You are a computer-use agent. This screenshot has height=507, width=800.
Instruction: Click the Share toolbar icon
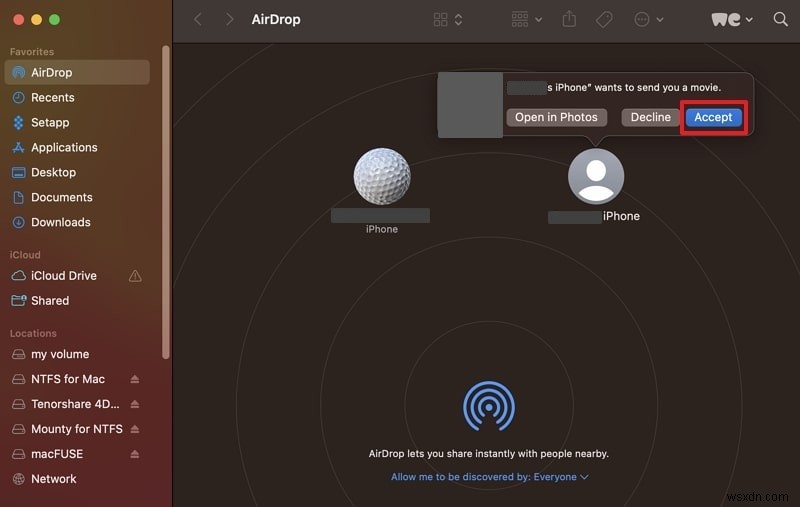coord(569,19)
